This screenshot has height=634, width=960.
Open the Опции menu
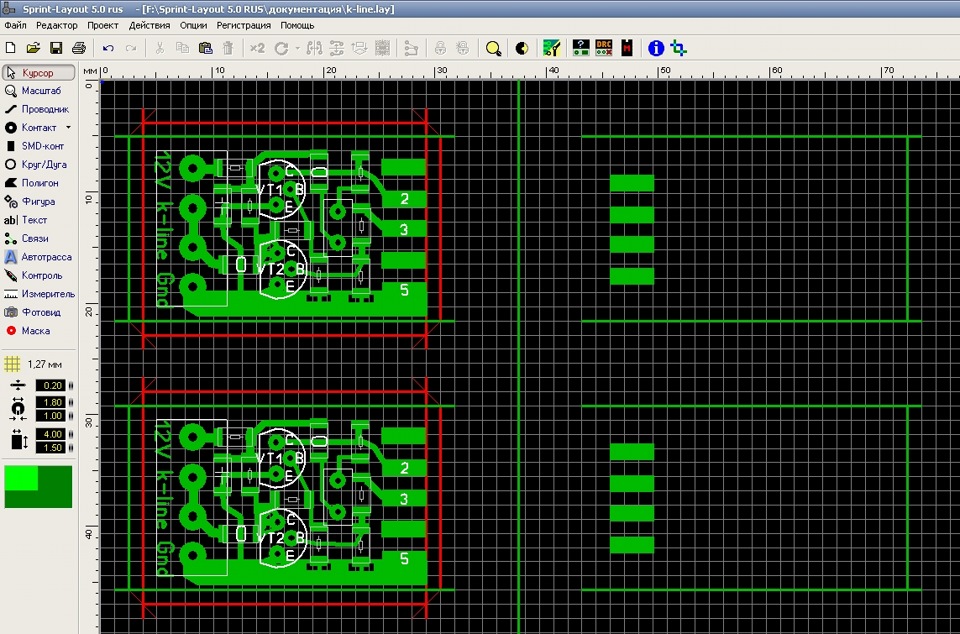pos(193,26)
